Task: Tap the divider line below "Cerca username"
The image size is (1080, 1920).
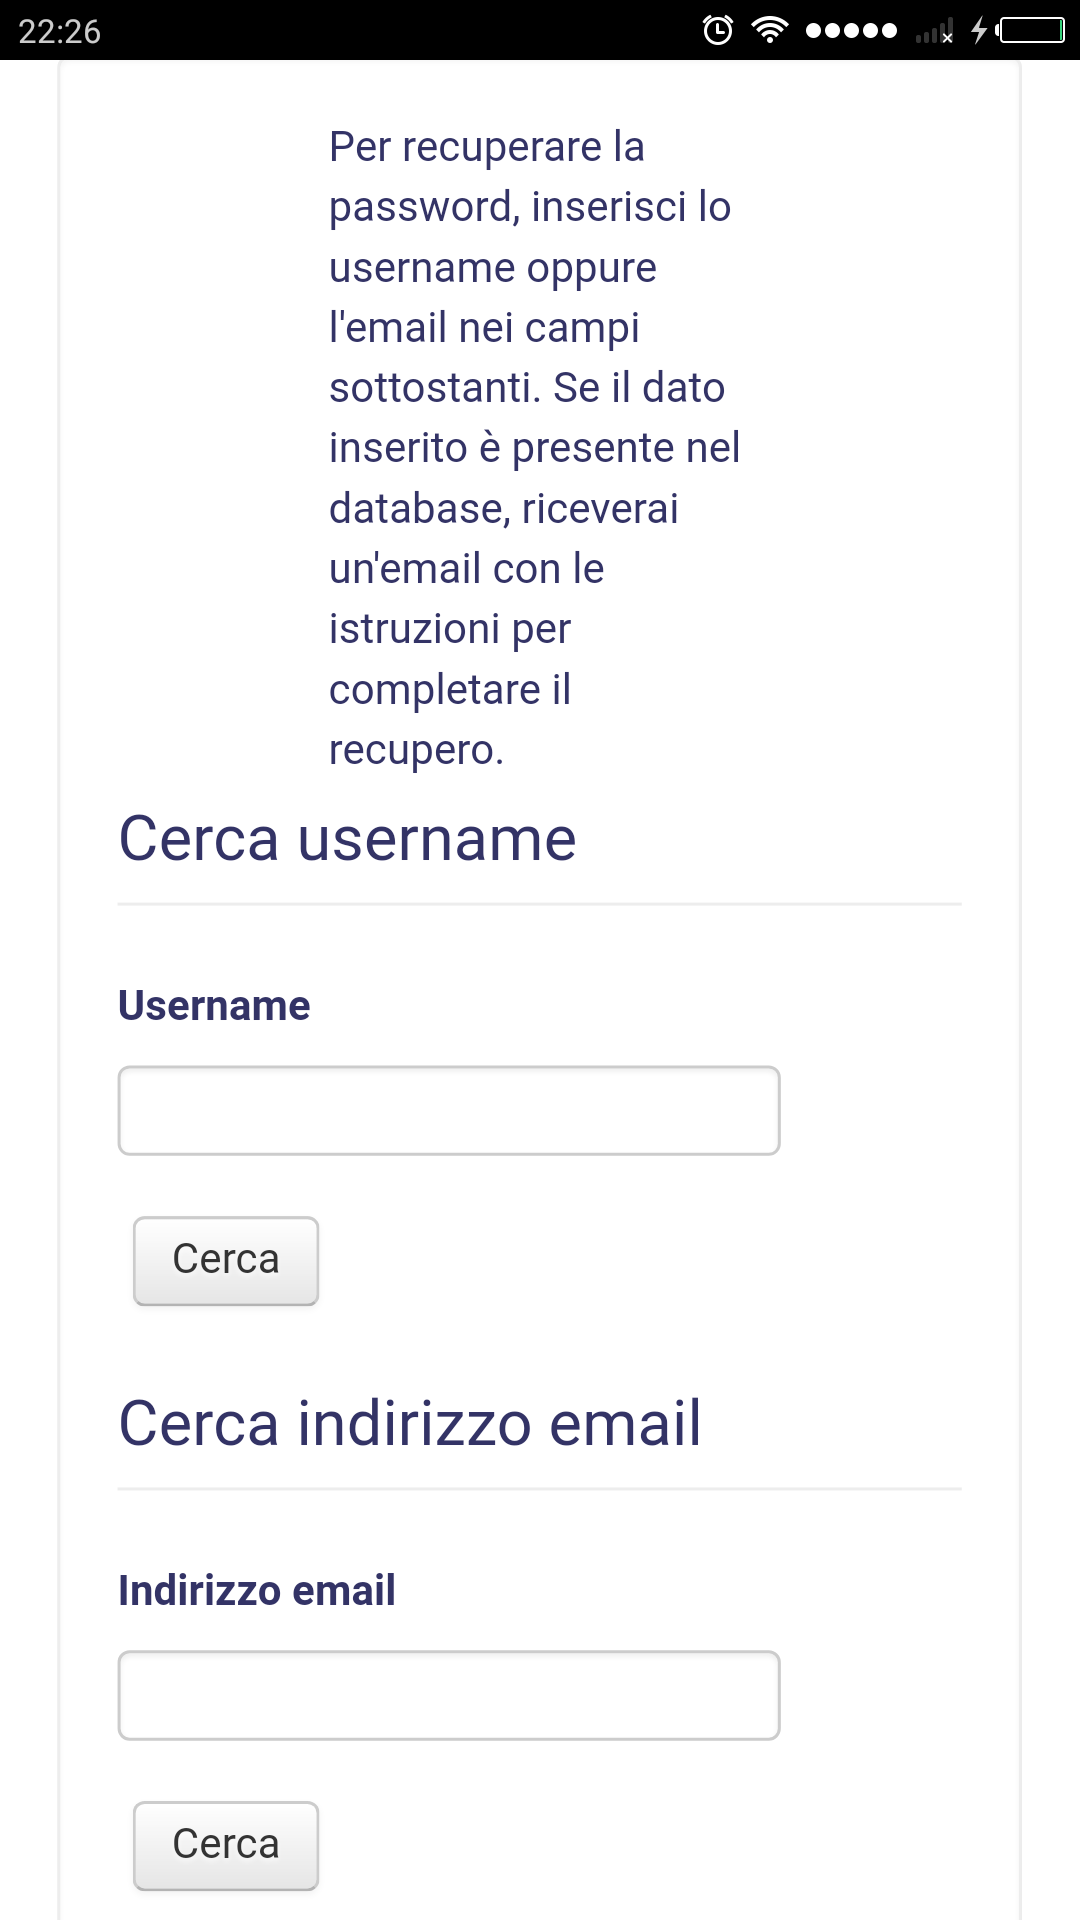Action: (x=540, y=904)
